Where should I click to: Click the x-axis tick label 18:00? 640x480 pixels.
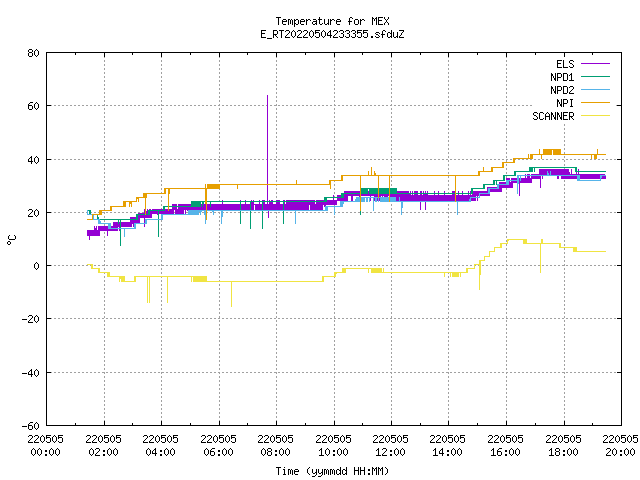click(564, 452)
